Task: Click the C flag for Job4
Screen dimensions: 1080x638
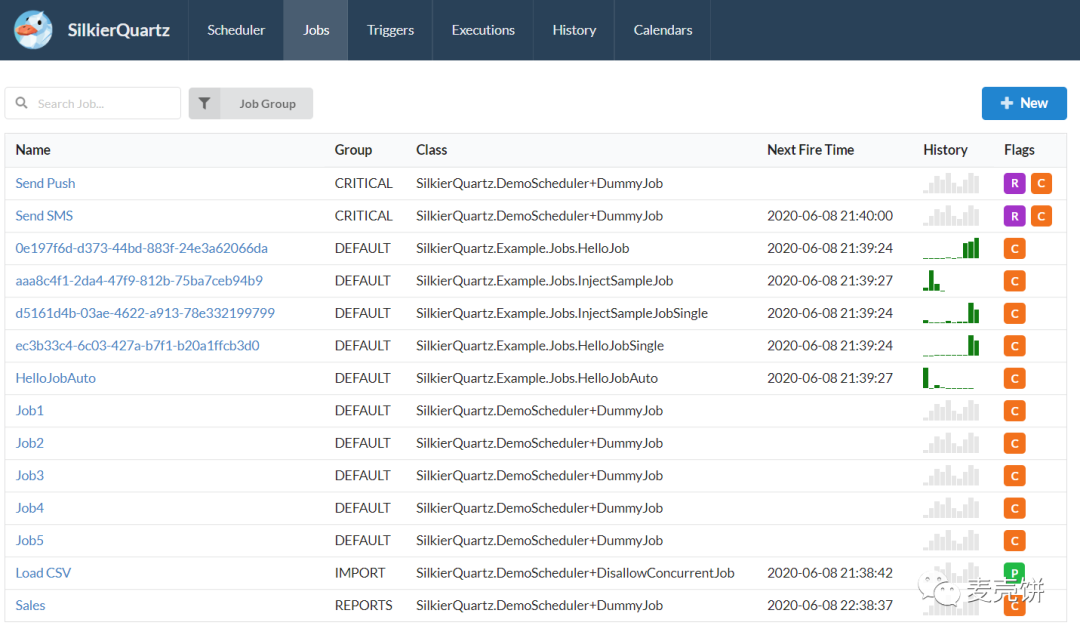Action: tap(1014, 508)
